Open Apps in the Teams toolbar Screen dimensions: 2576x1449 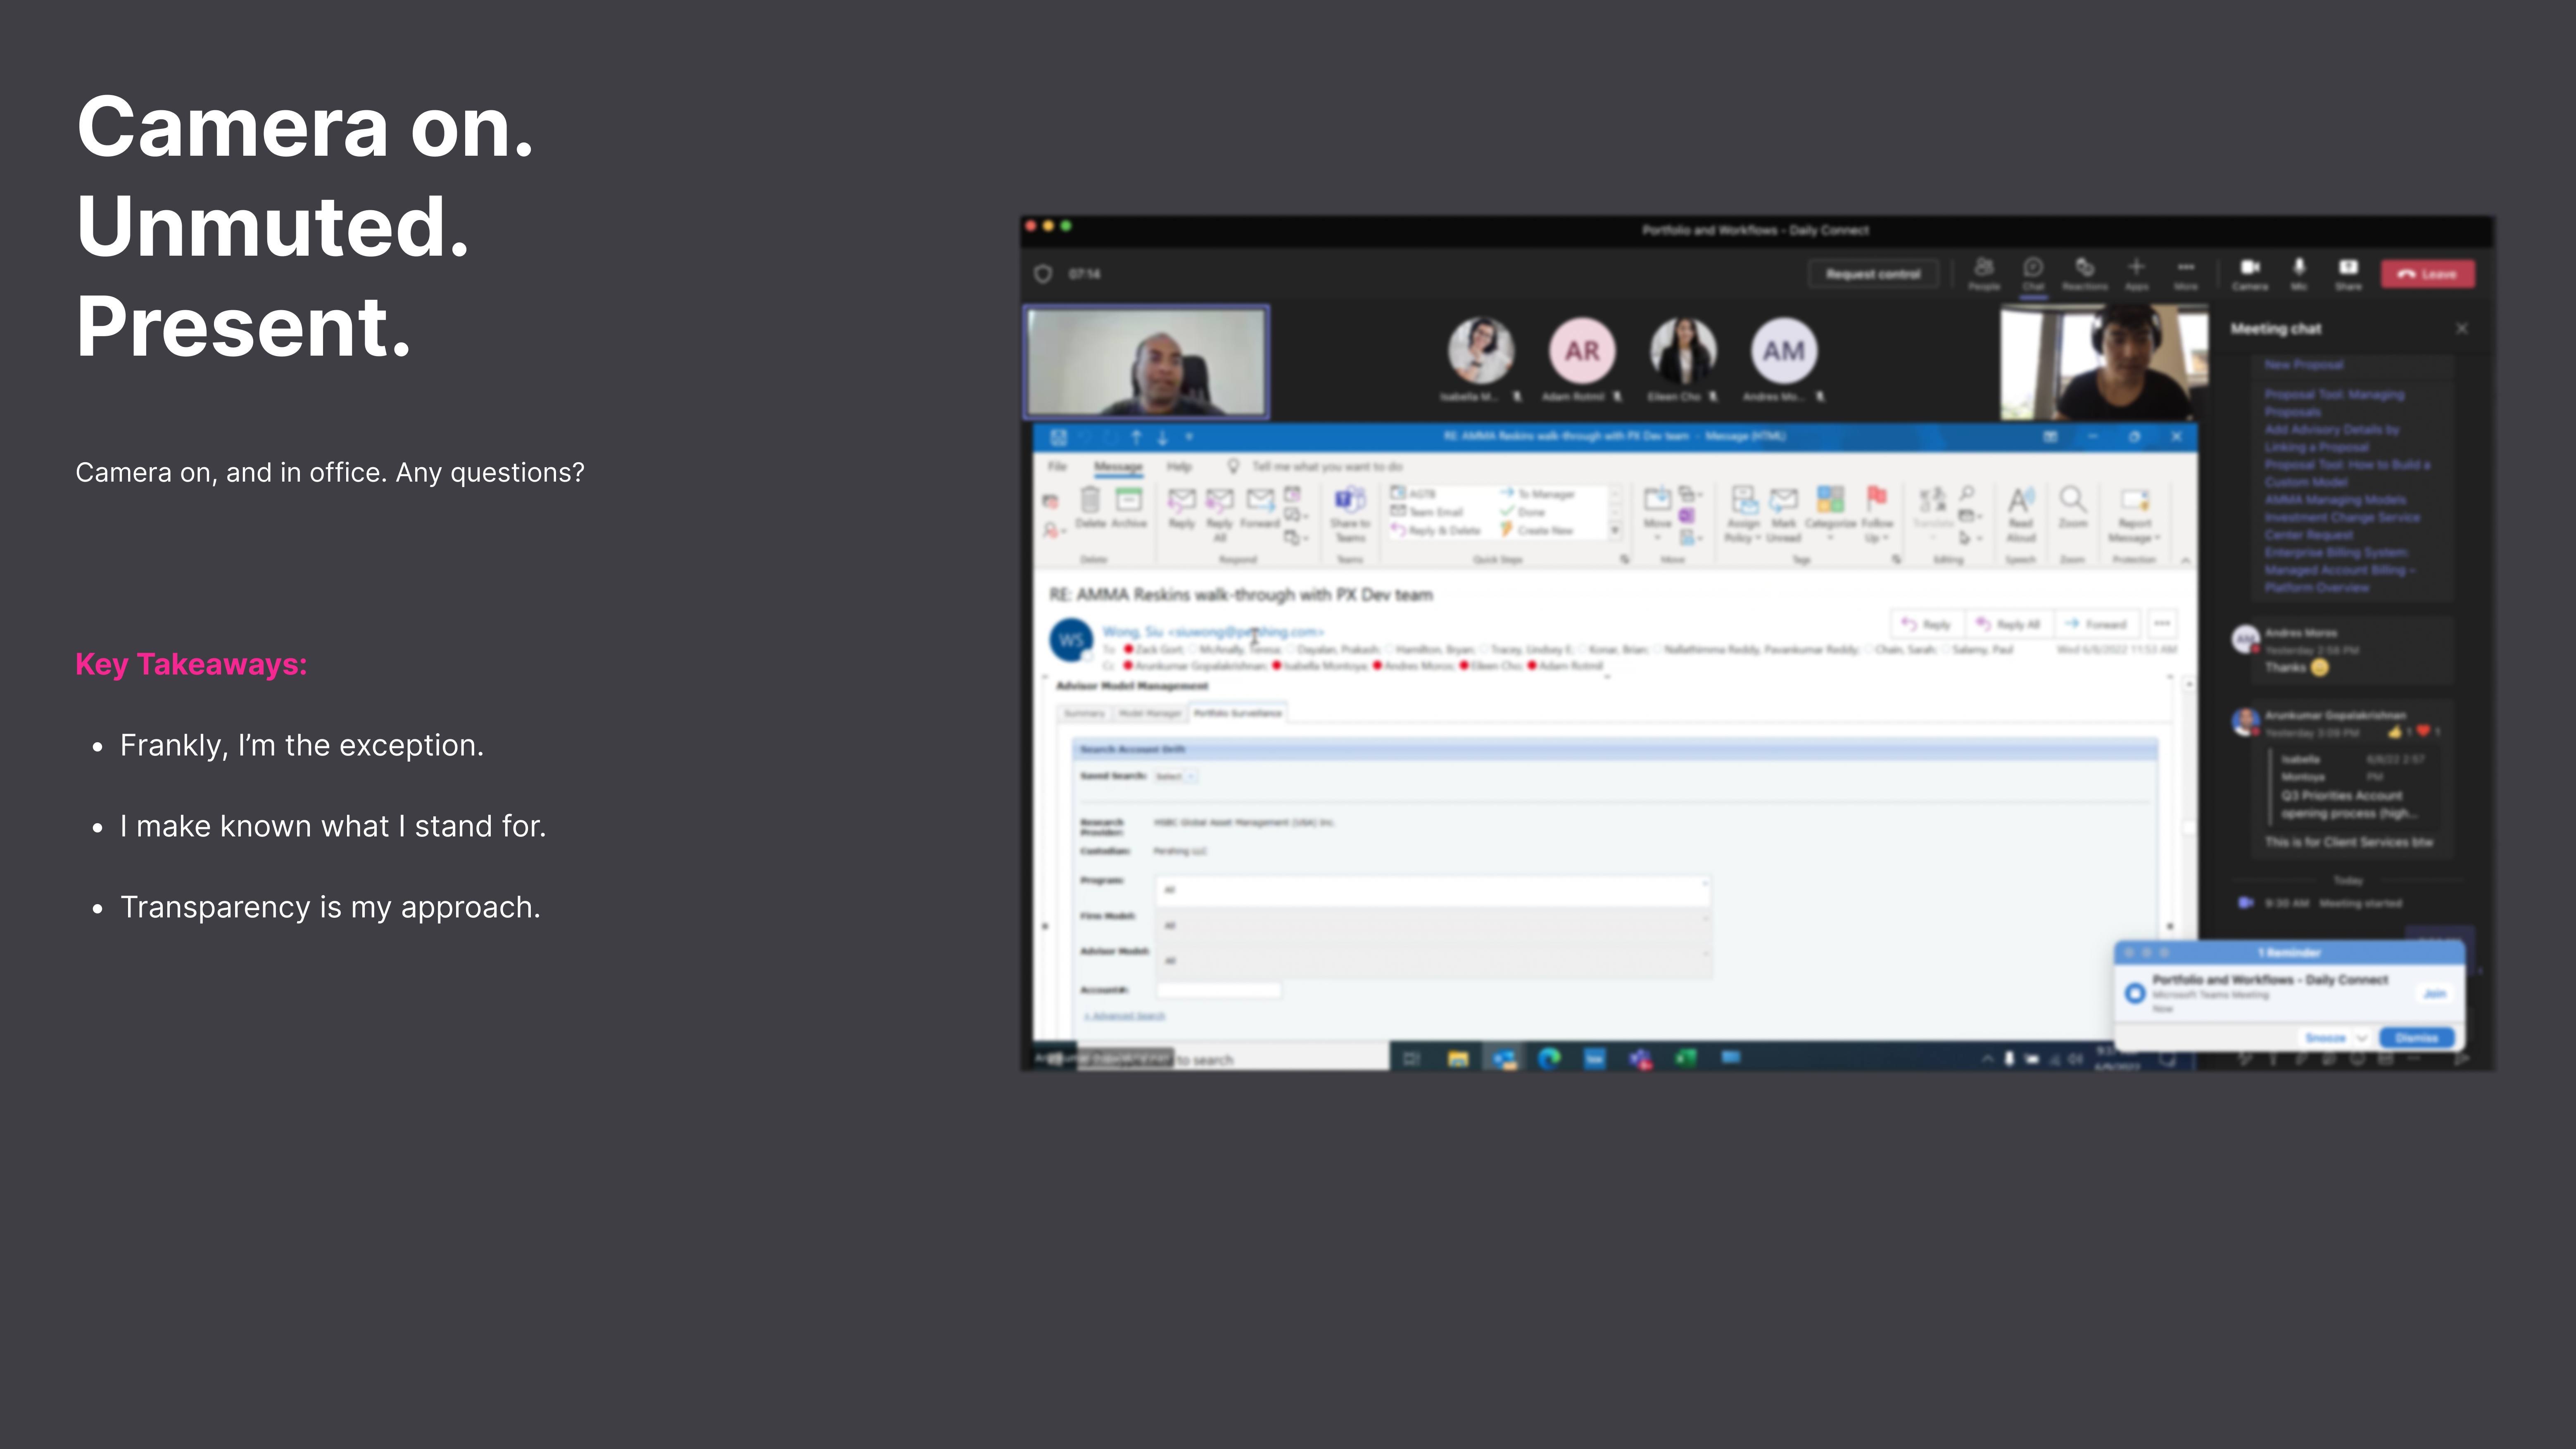pos(2136,273)
